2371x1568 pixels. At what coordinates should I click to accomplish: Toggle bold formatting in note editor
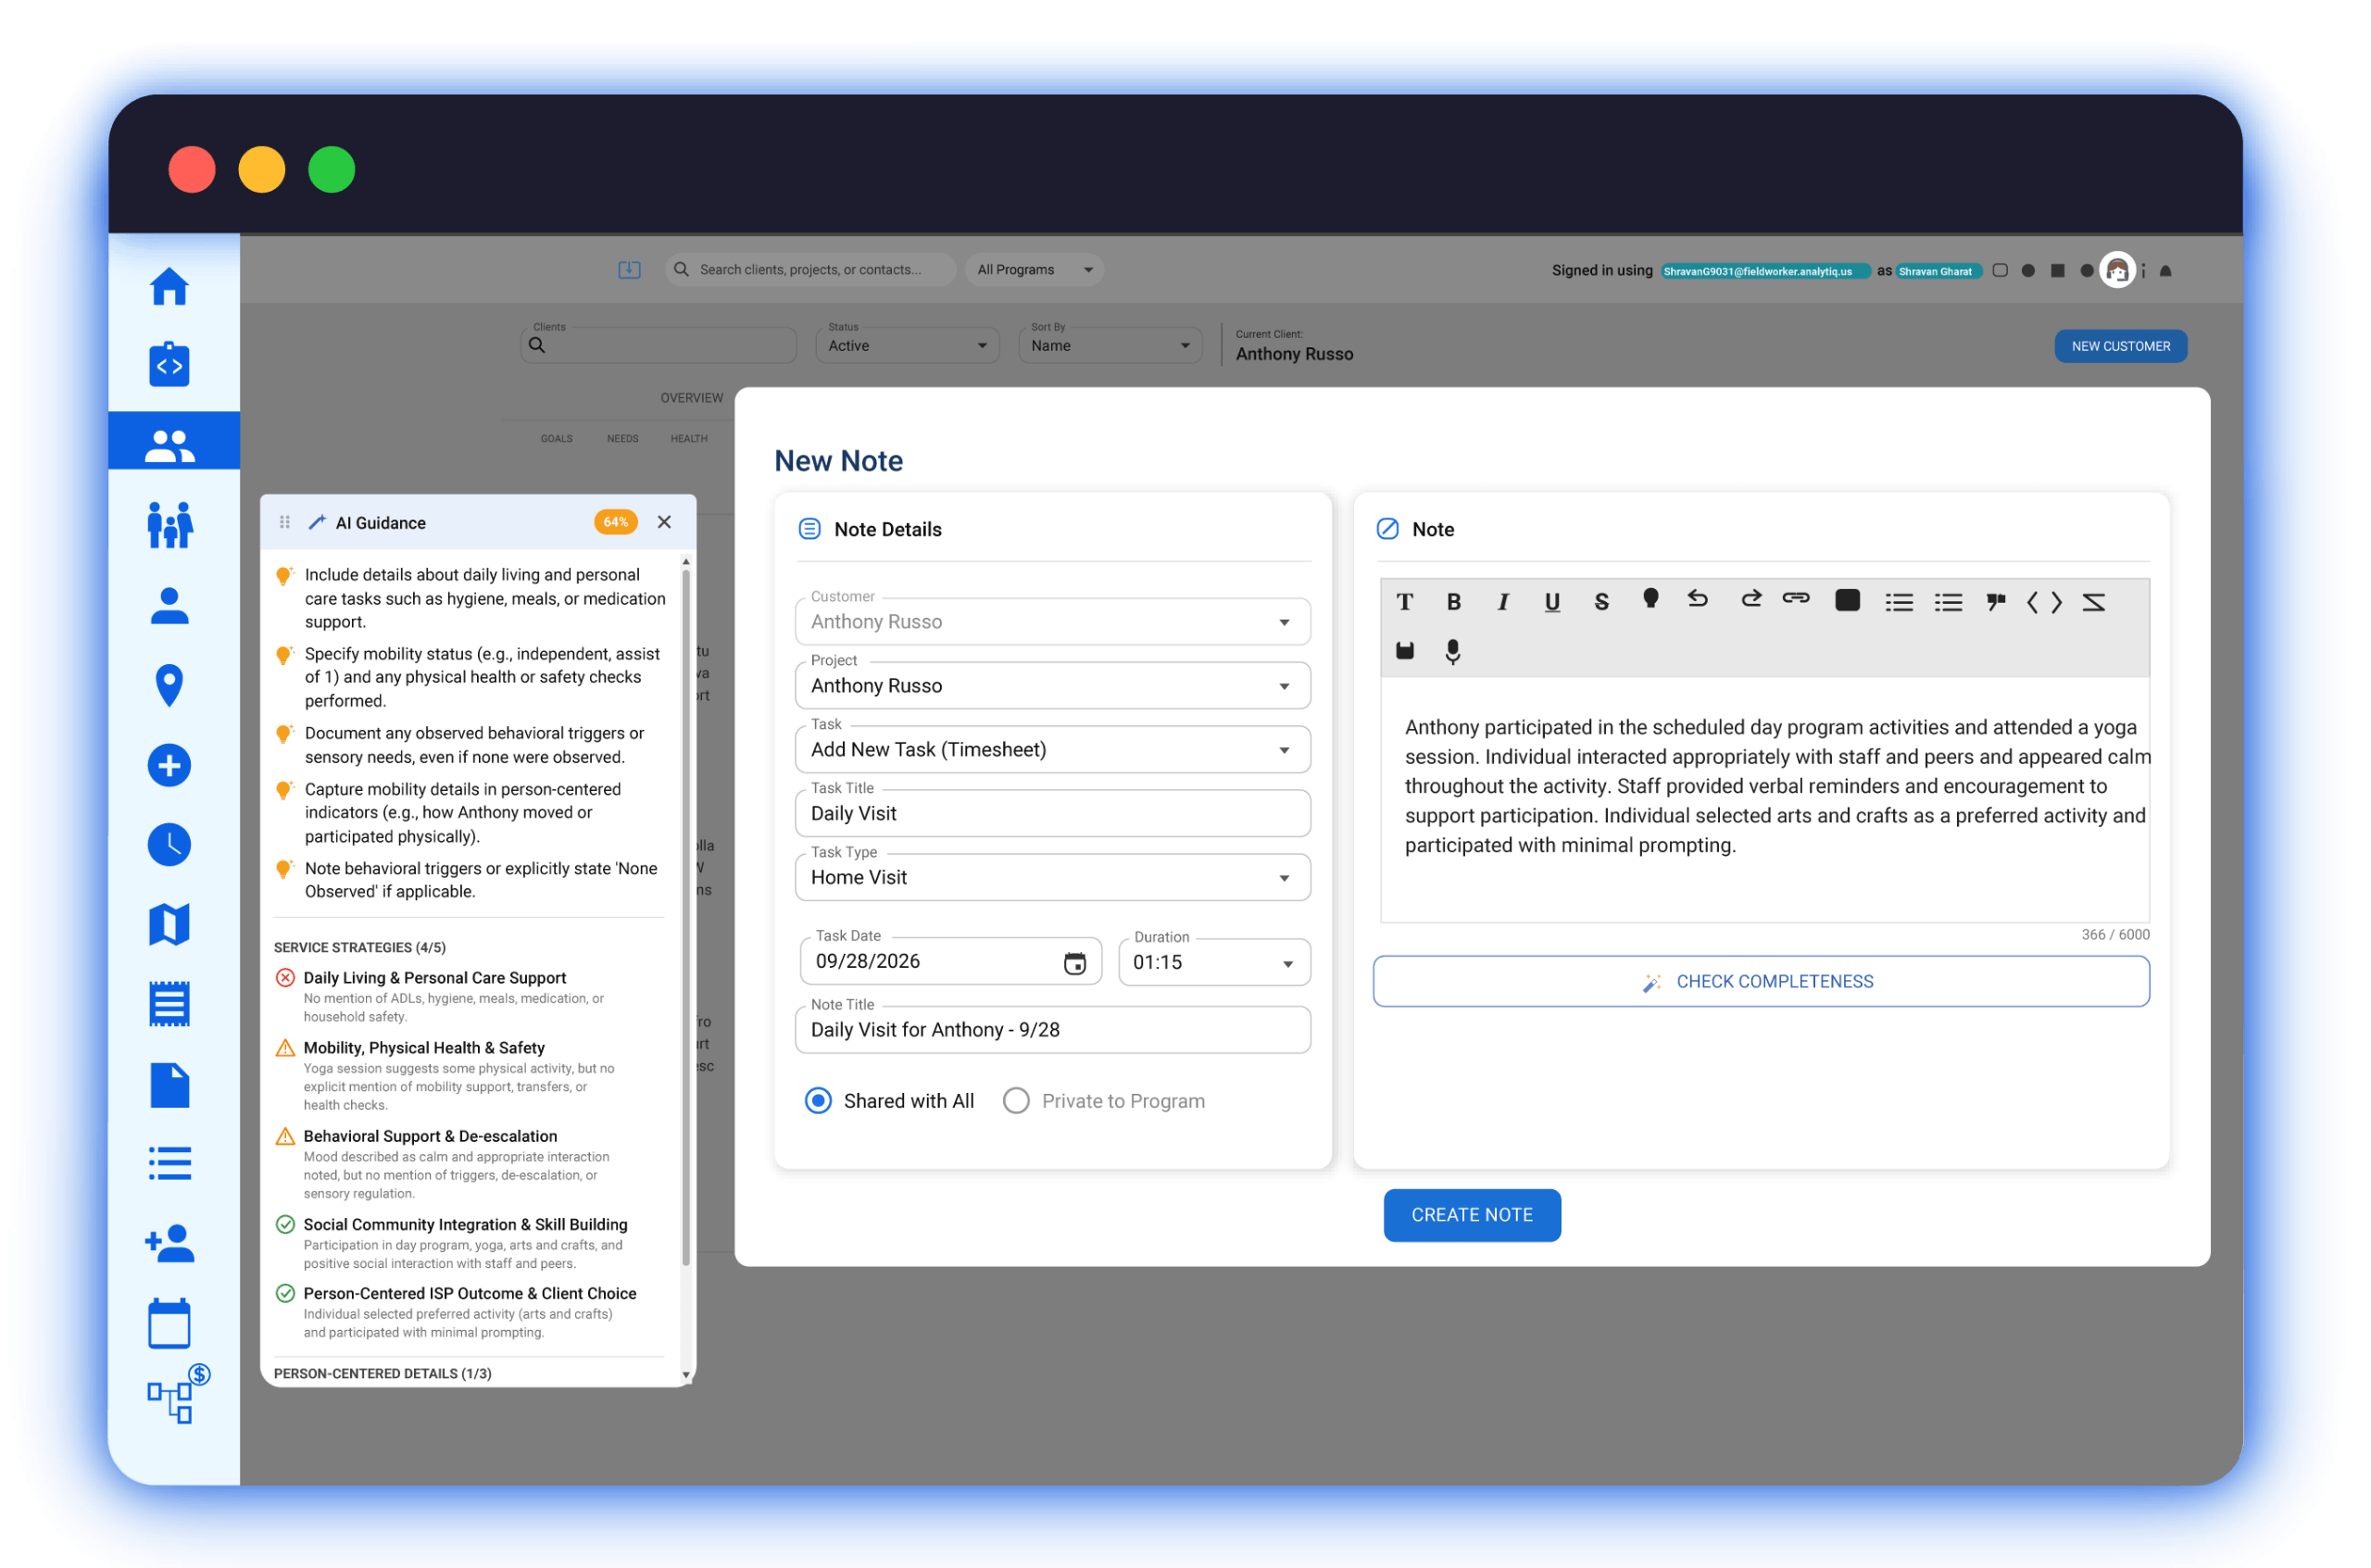(1454, 602)
